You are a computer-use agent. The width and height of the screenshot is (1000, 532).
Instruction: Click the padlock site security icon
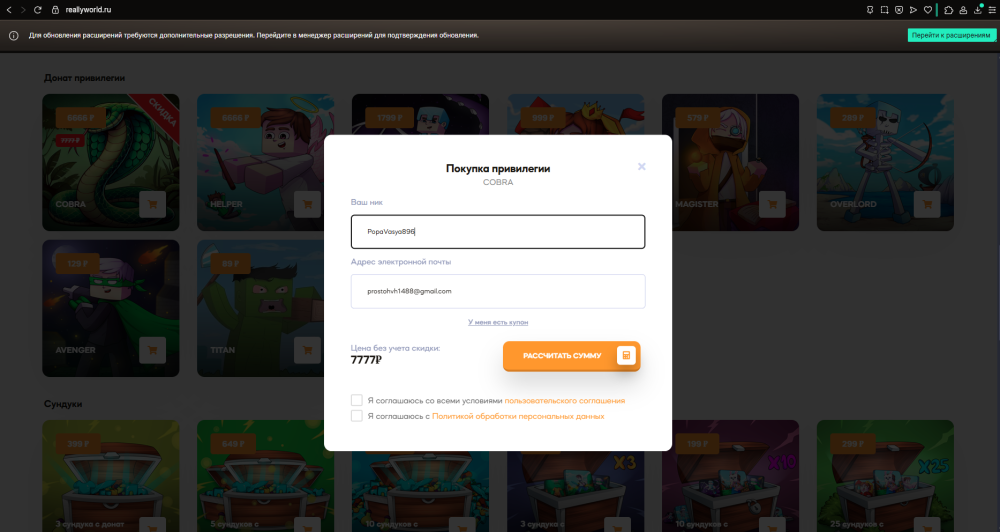(x=55, y=10)
